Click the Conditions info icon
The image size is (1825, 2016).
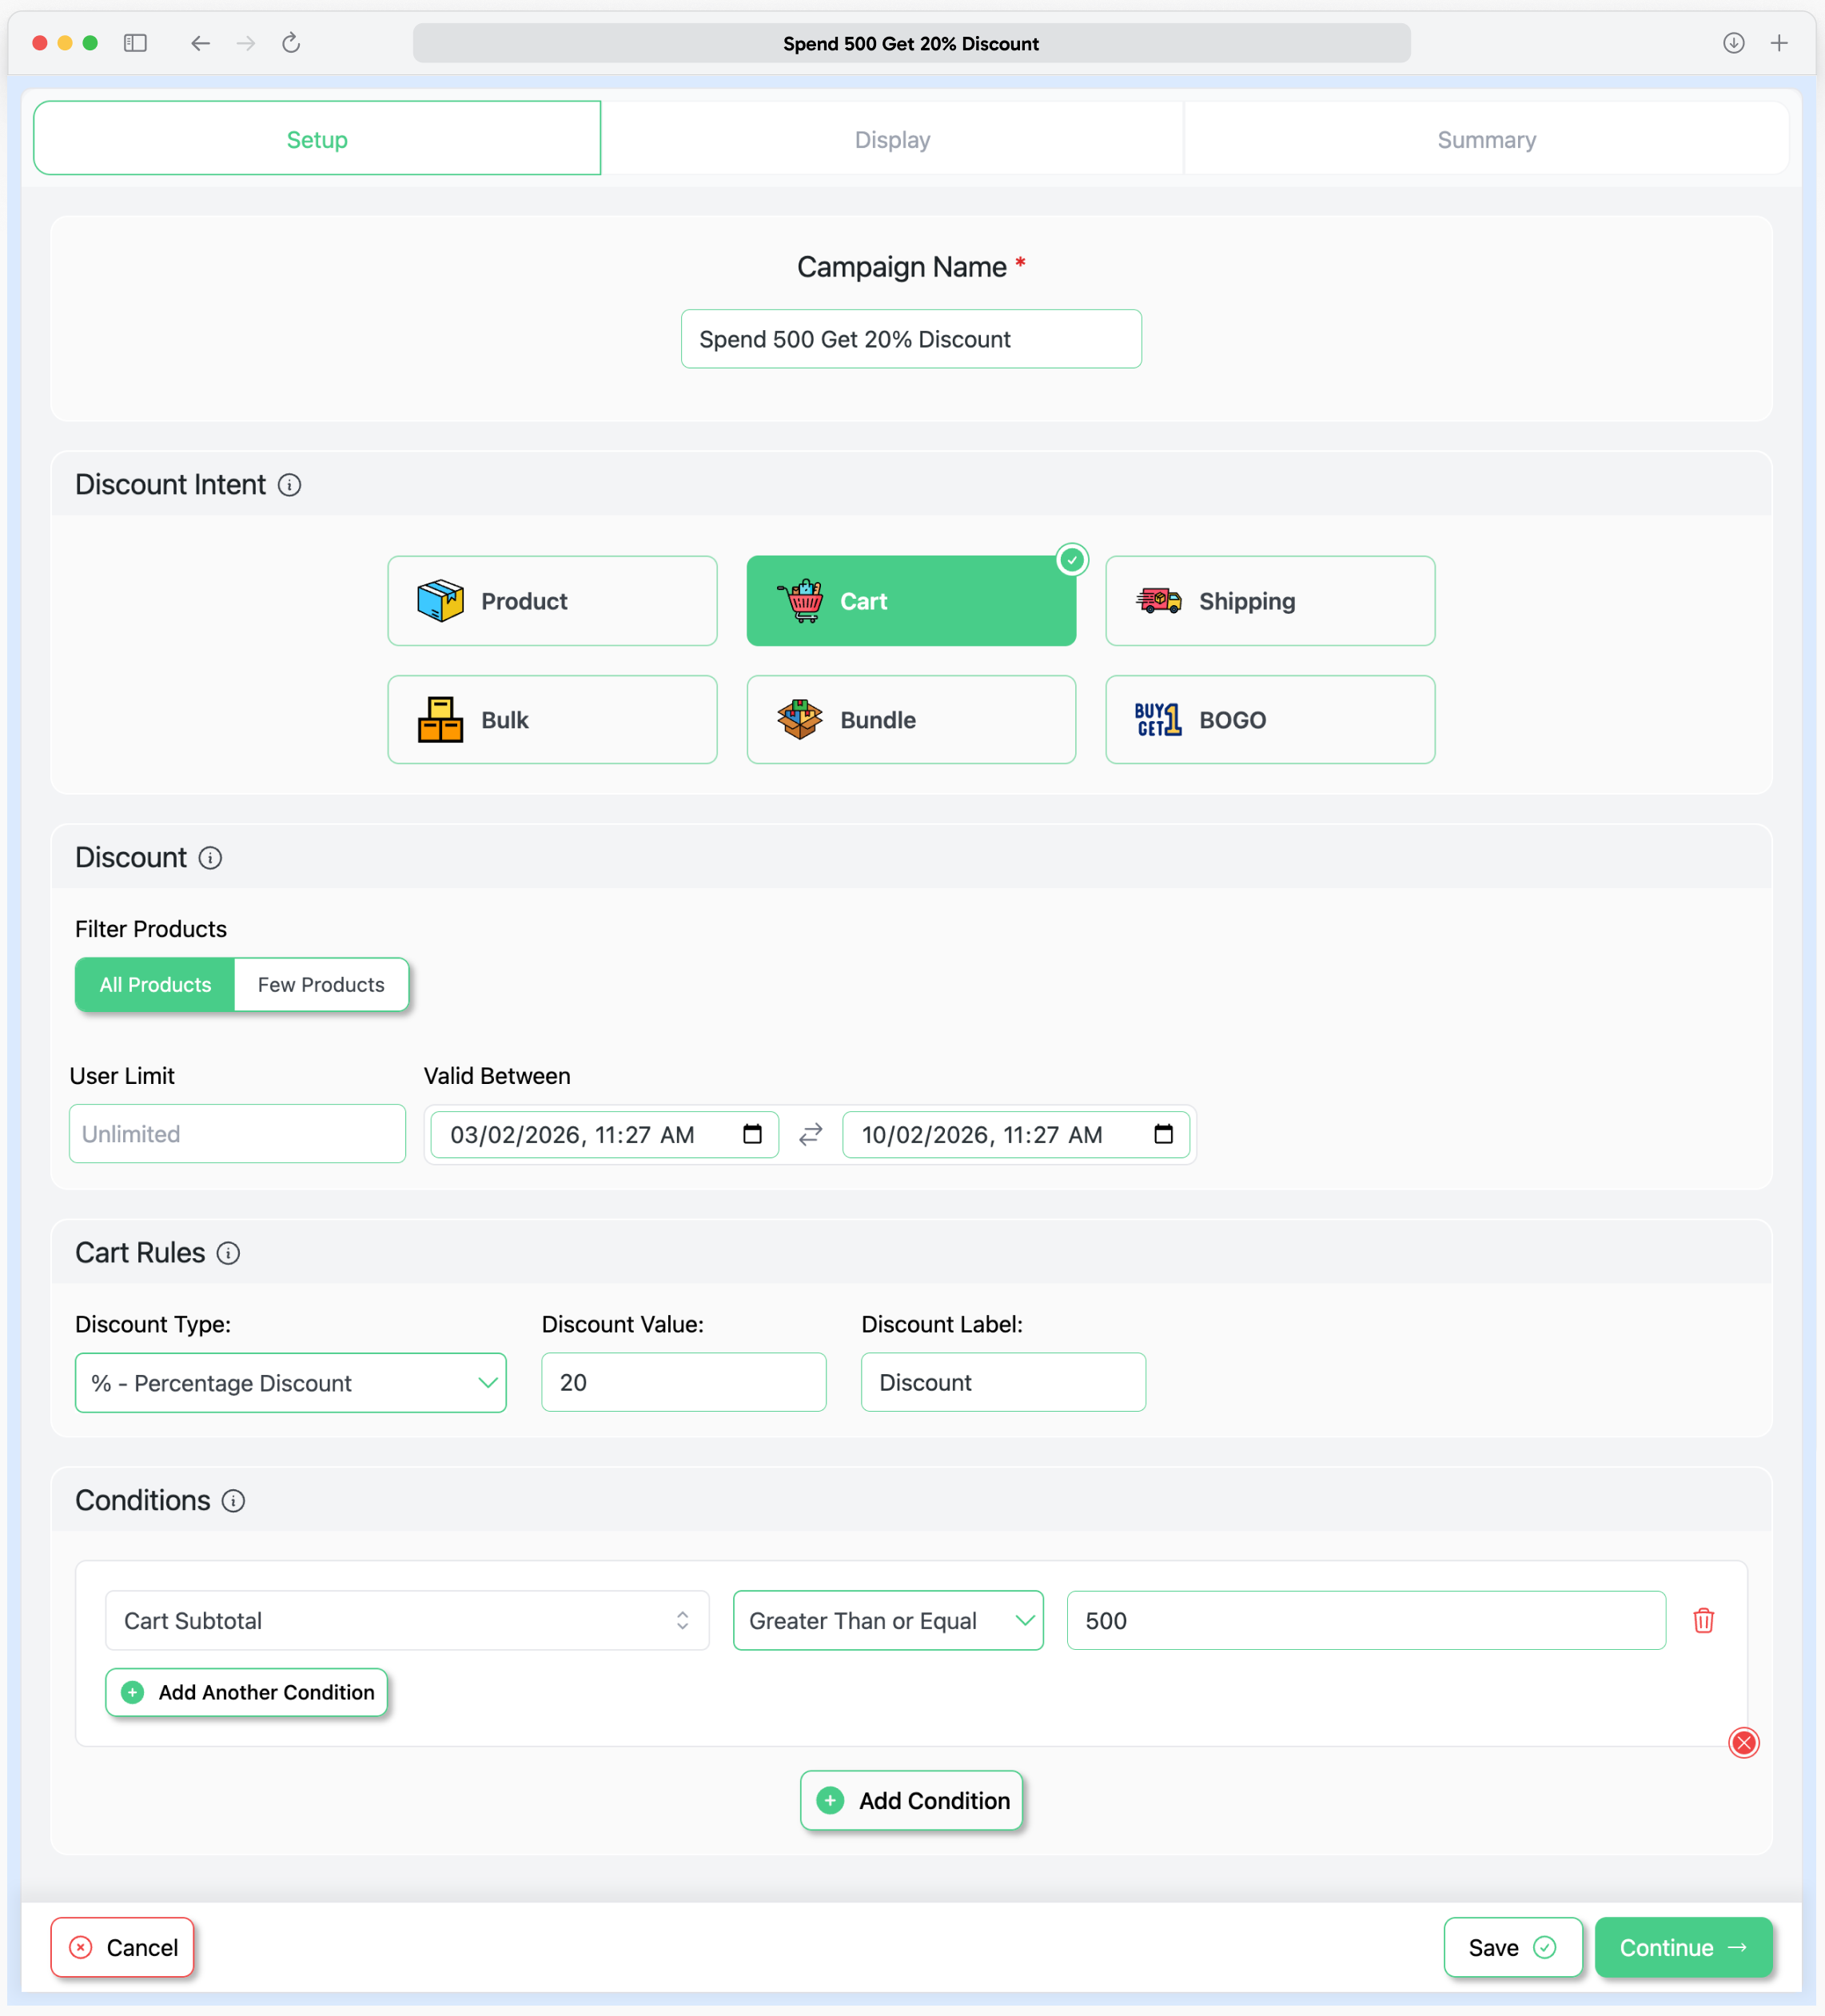pyautogui.click(x=233, y=1500)
